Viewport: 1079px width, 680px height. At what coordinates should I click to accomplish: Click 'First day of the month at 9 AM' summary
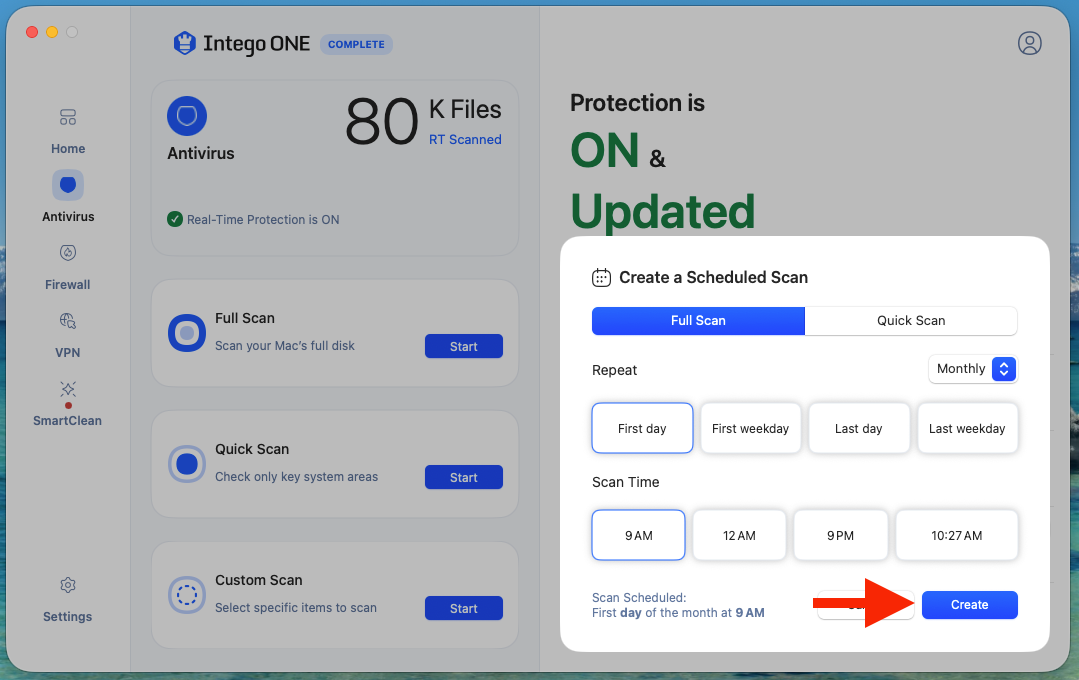click(x=678, y=613)
